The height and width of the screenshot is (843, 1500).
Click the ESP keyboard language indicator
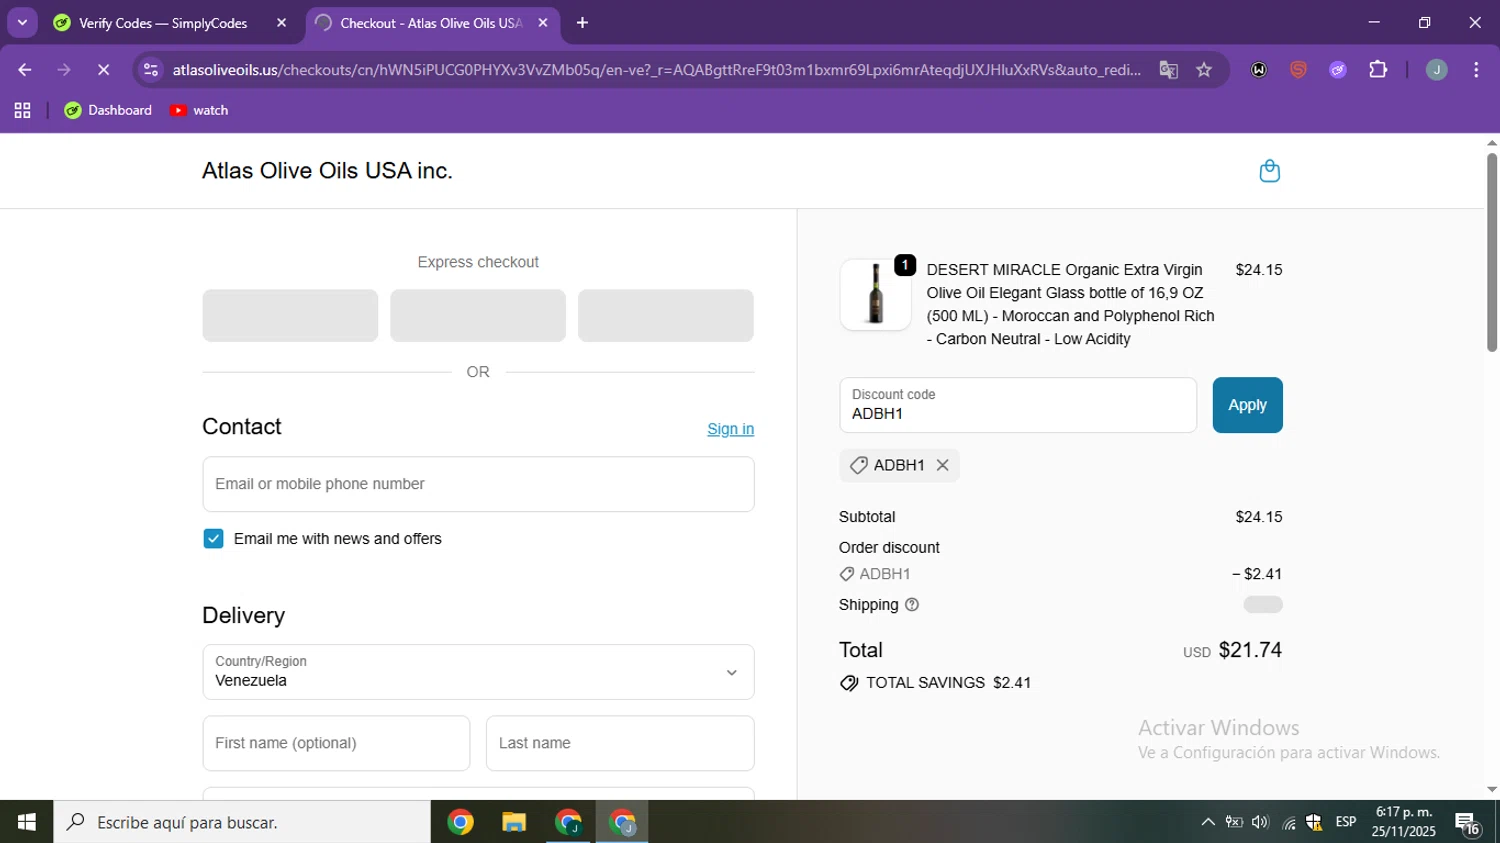tap(1346, 822)
